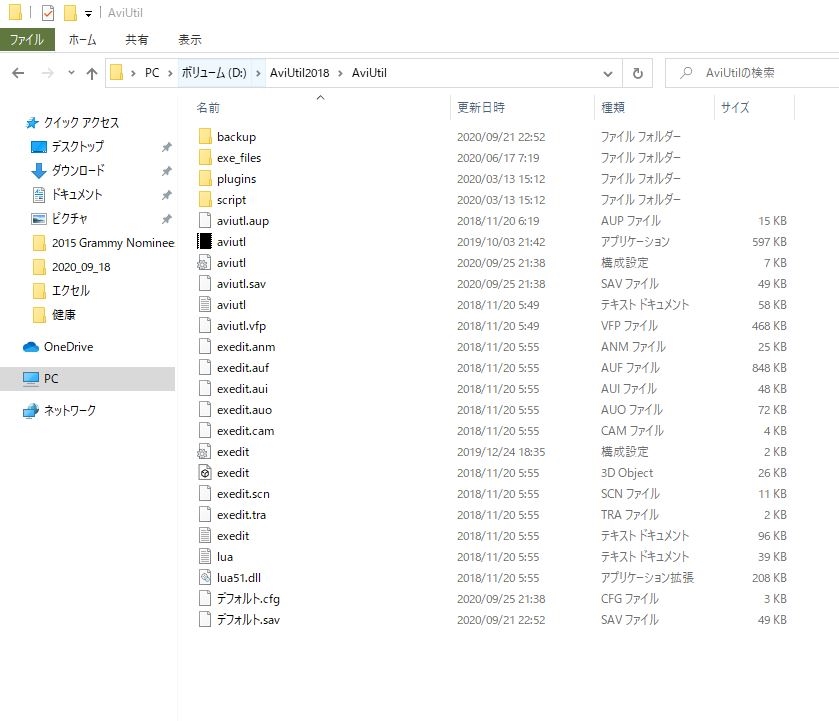Go forward with the right arrow
Screen dimensions: 839x721
pyautogui.click(x=48, y=73)
